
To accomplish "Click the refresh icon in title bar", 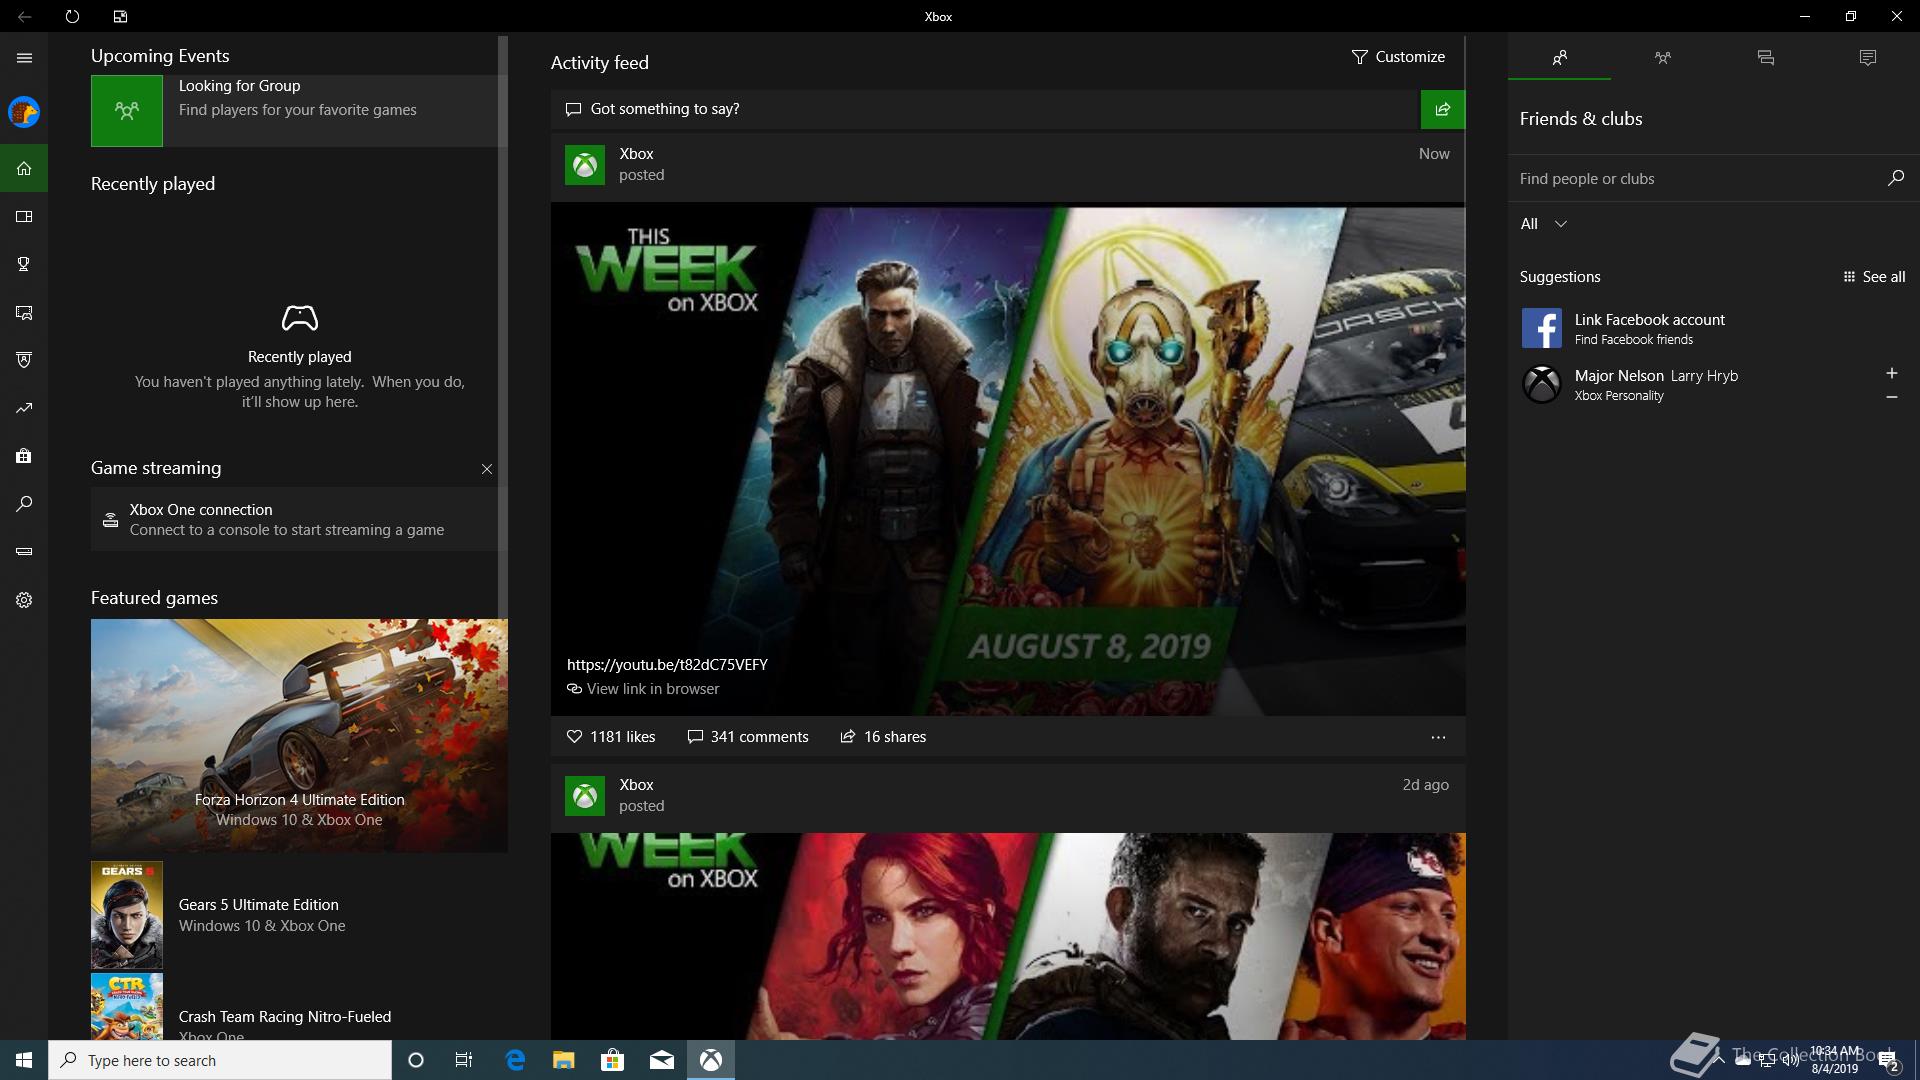I will (72, 16).
